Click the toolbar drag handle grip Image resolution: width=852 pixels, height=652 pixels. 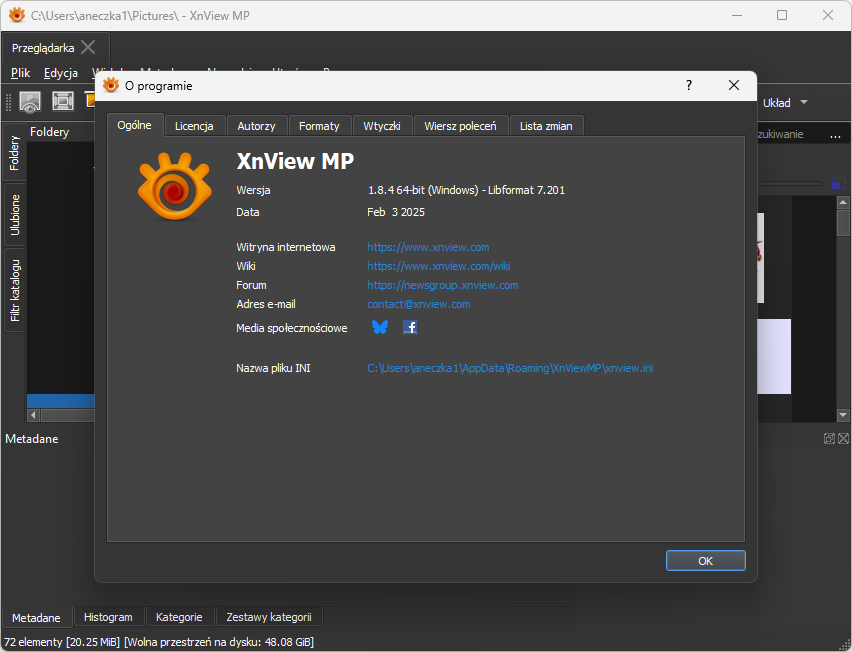8,102
